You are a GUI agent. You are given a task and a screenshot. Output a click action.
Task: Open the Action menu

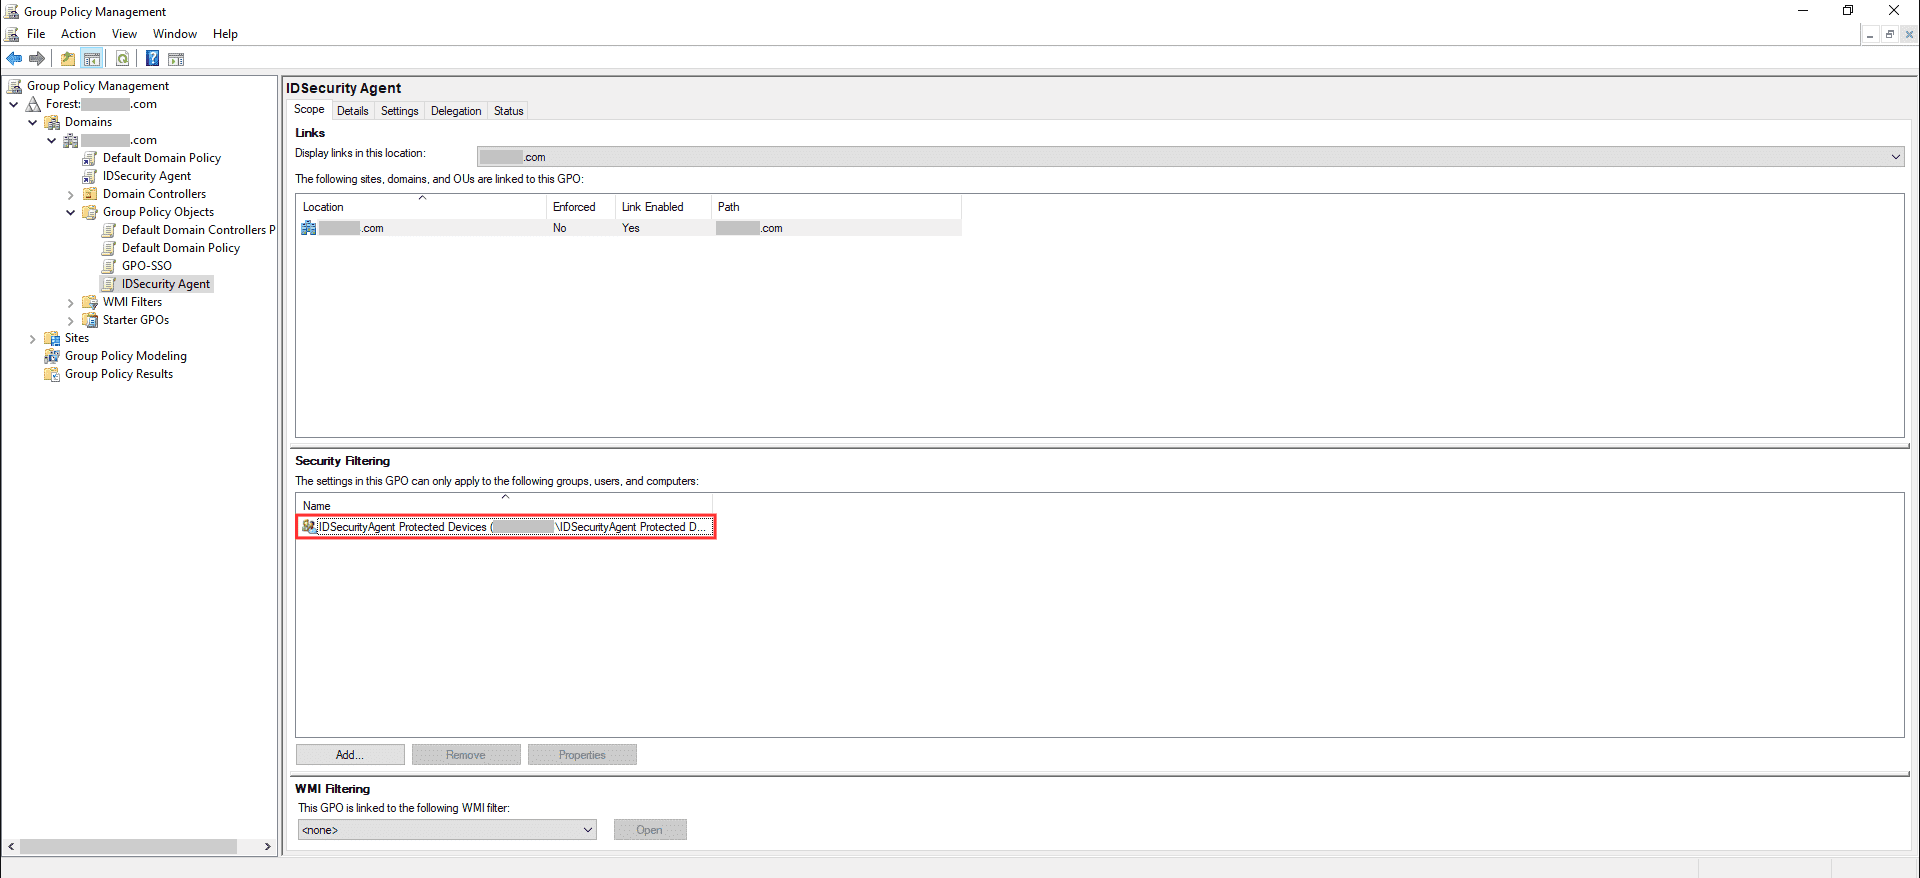pos(78,34)
